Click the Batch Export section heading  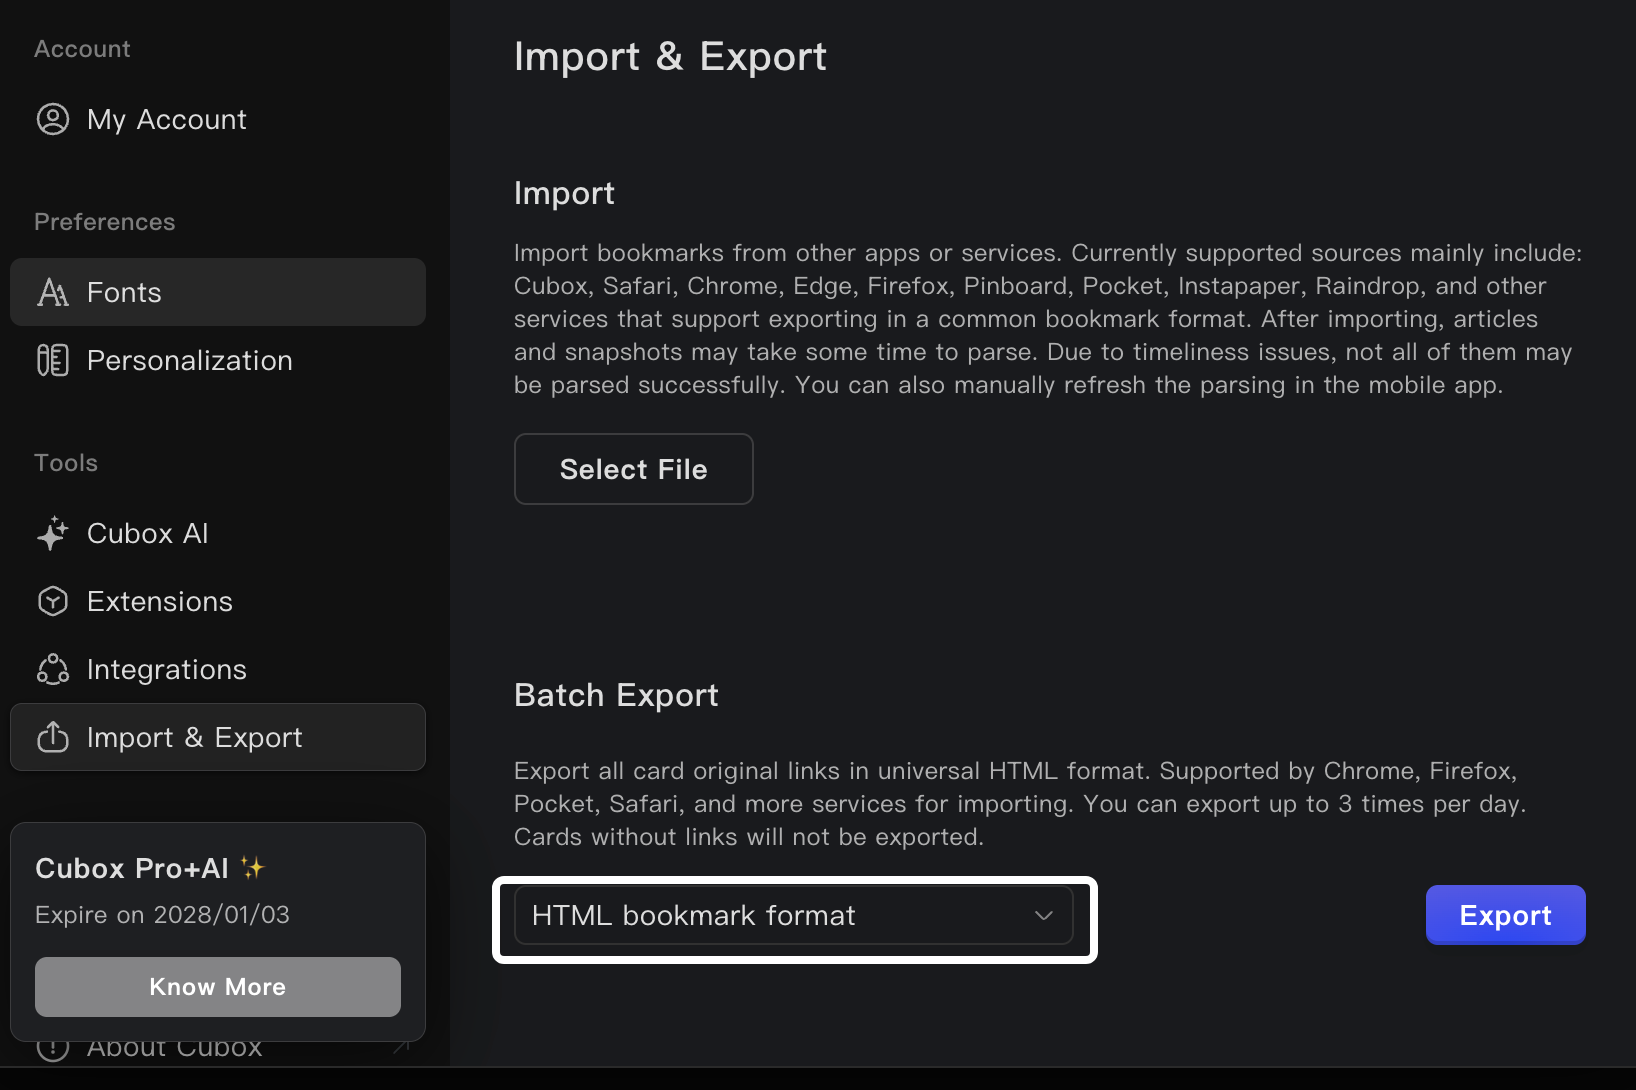[616, 695]
